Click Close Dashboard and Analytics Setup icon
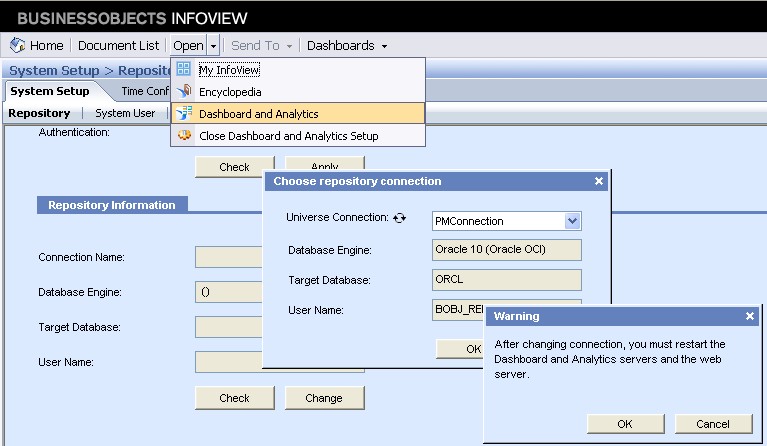 click(x=184, y=136)
